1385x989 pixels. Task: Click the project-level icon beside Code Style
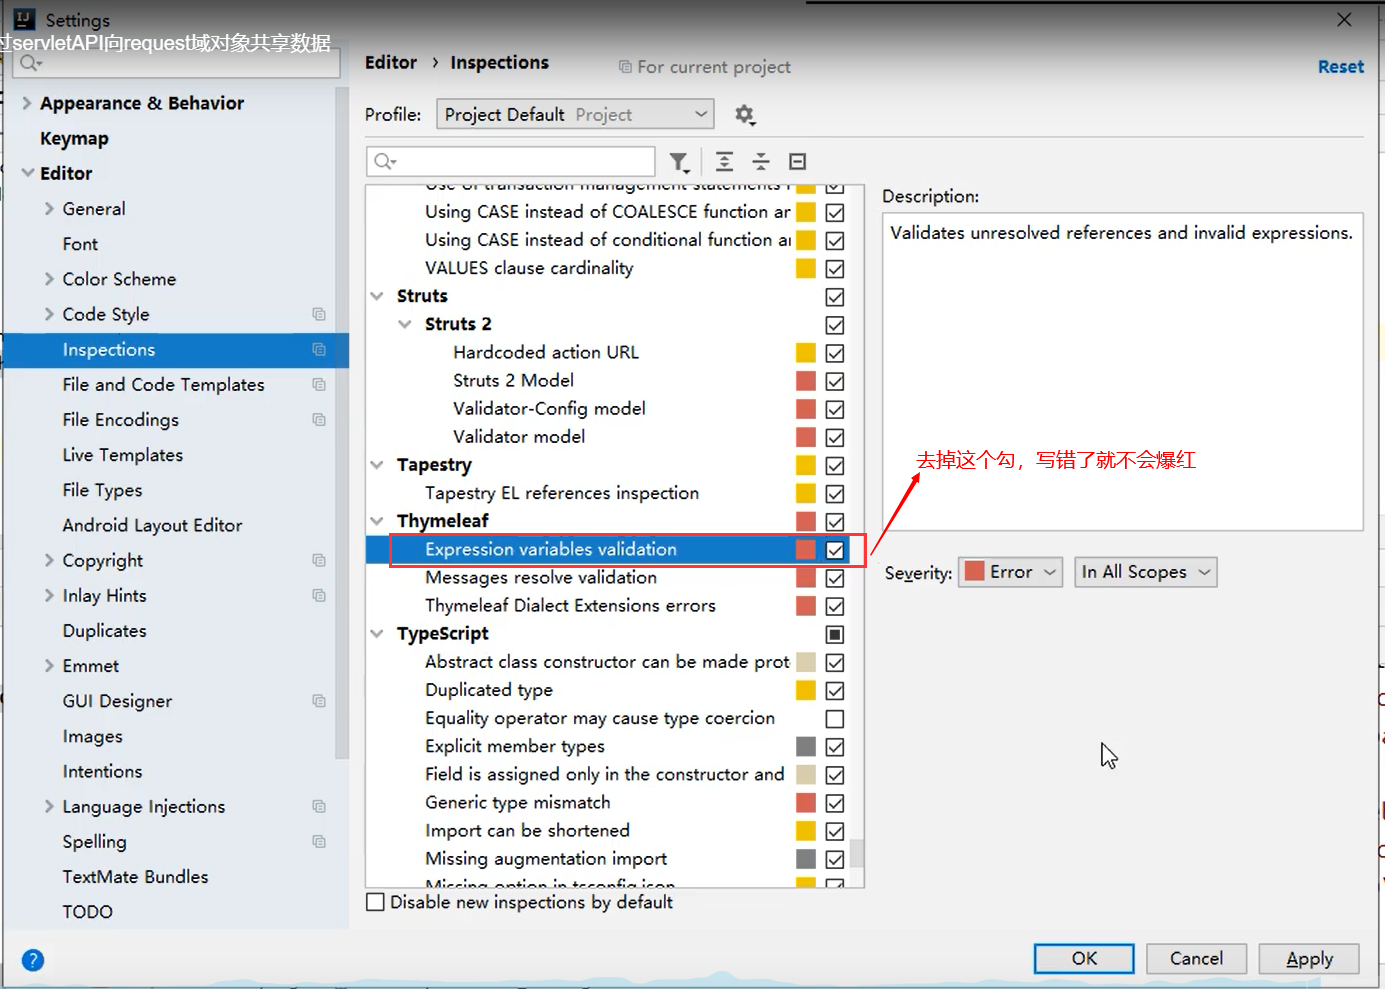[x=319, y=314]
